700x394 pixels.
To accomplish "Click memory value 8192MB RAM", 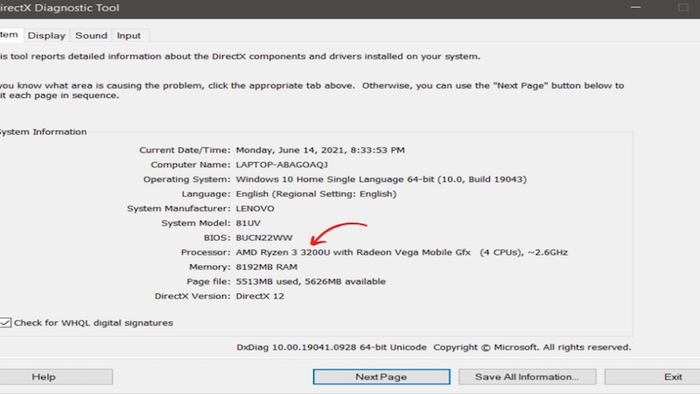I will (x=267, y=267).
